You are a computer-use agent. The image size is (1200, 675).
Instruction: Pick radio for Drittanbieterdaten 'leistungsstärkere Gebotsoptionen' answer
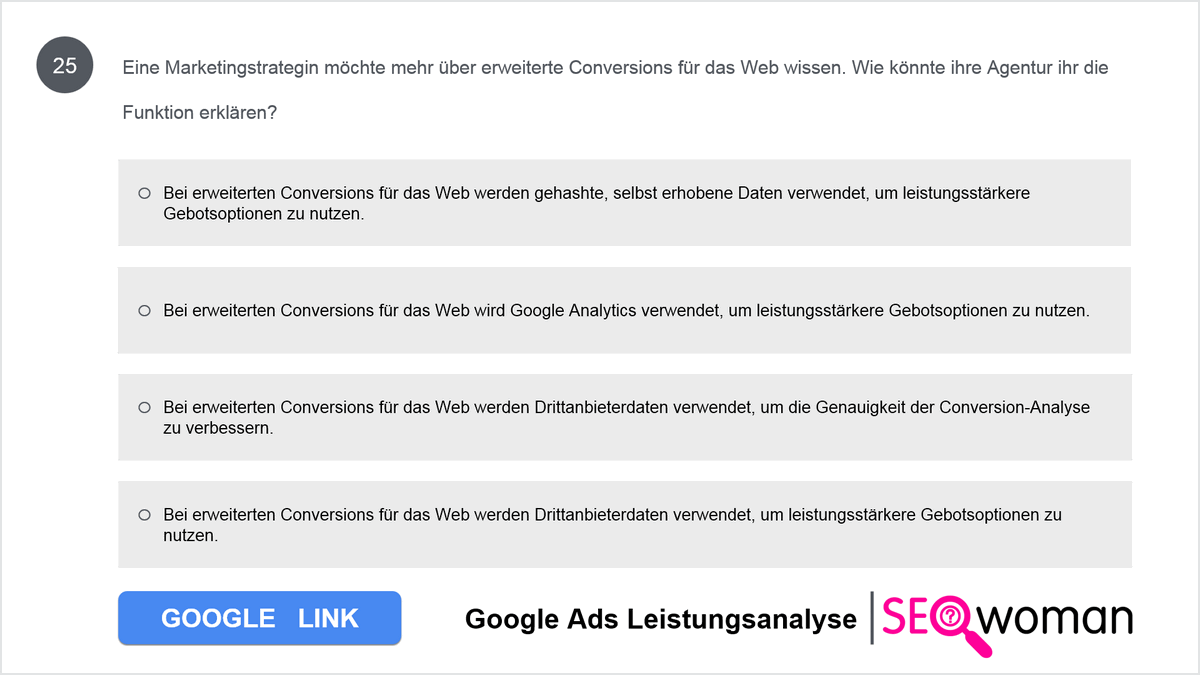(x=144, y=514)
